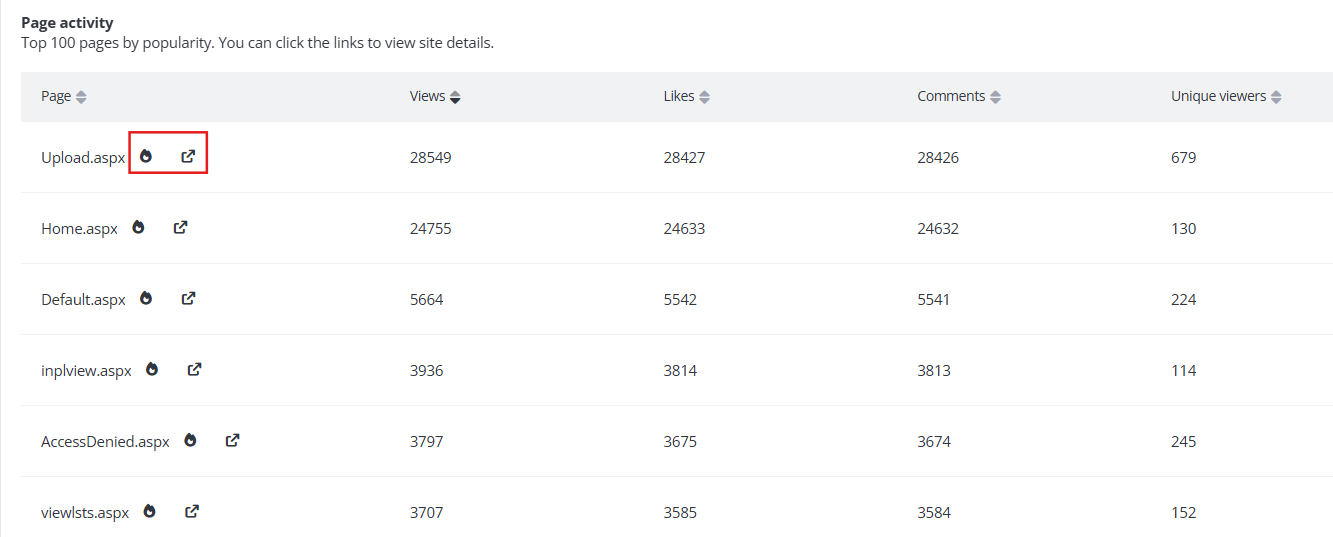Click the flame icon beside AccessDenied.aspx

pyautogui.click(x=190, y=440)
